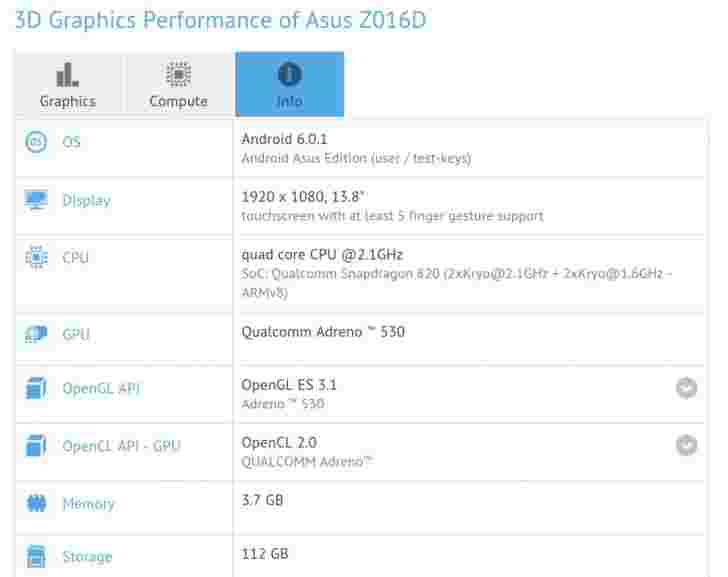Click the GPU row icon
This screenshot has height=577, width=728.
coord(36,334)
